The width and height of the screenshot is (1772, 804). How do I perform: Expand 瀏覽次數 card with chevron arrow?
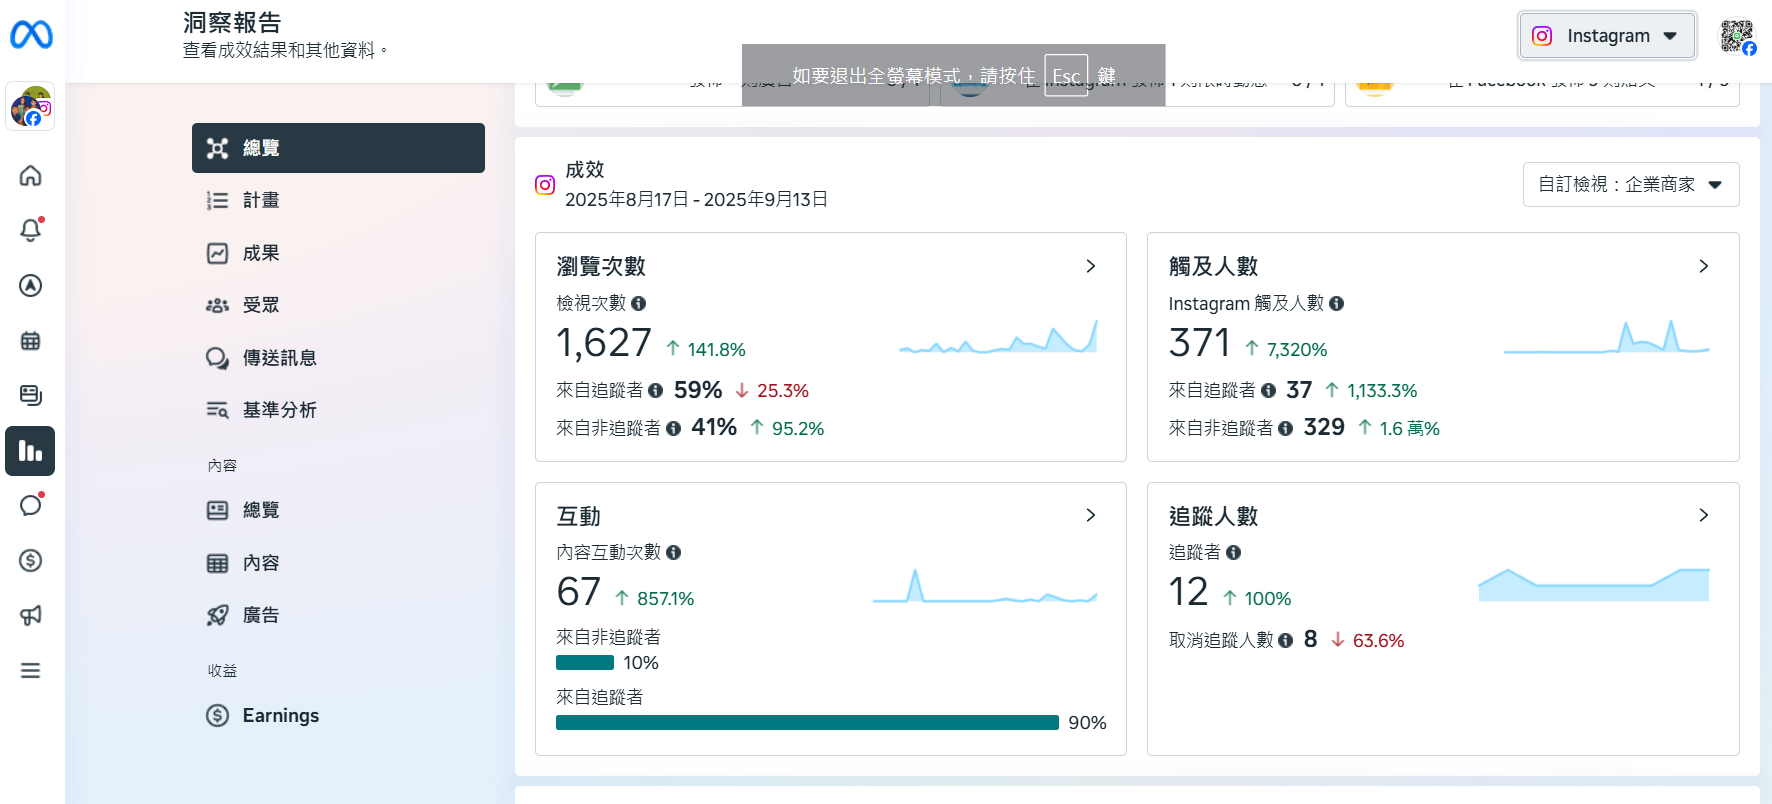pyautogui.click(x=1090, y=266)
